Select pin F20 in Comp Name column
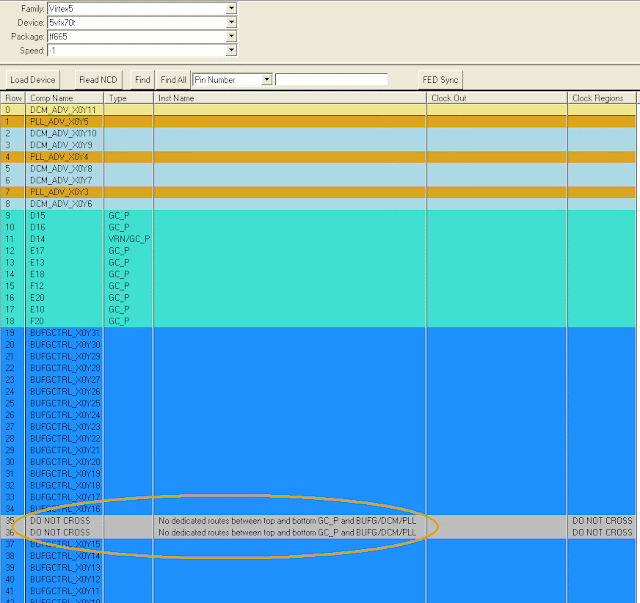Screen dimensions: 640x603 [64, 321]
